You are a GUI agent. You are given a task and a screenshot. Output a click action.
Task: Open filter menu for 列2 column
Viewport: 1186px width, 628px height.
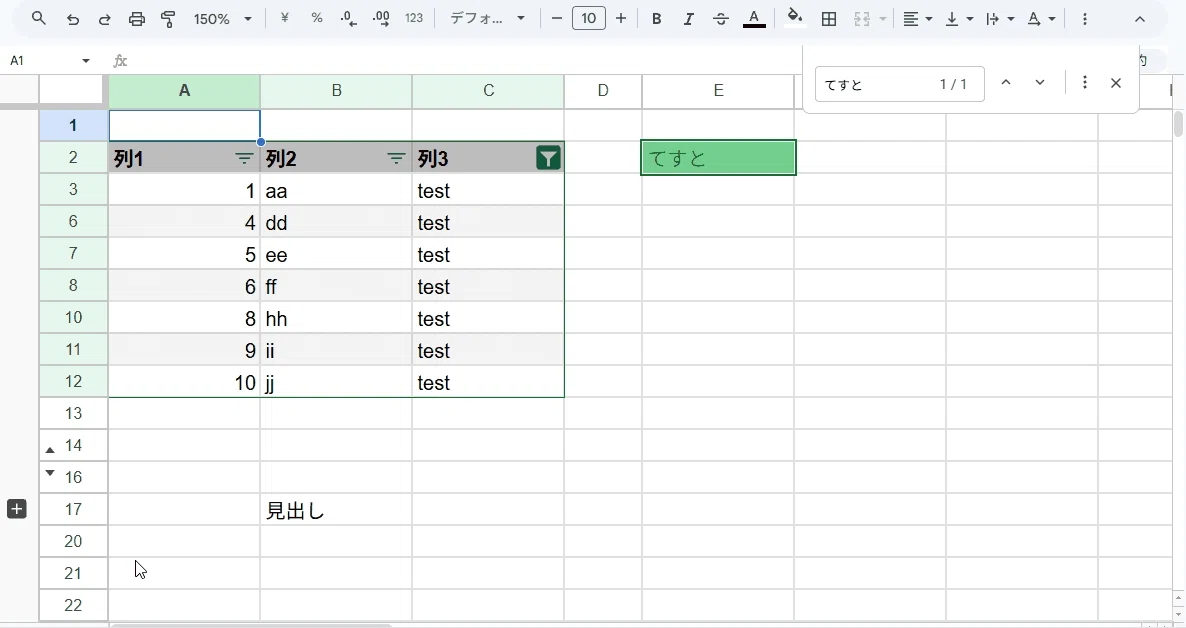click(x=396, y=158)
